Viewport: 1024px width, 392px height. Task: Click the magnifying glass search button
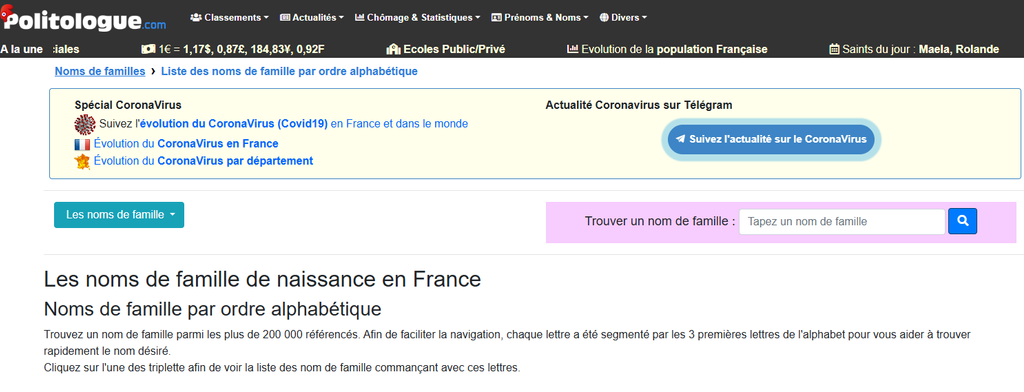pos(962,221)
